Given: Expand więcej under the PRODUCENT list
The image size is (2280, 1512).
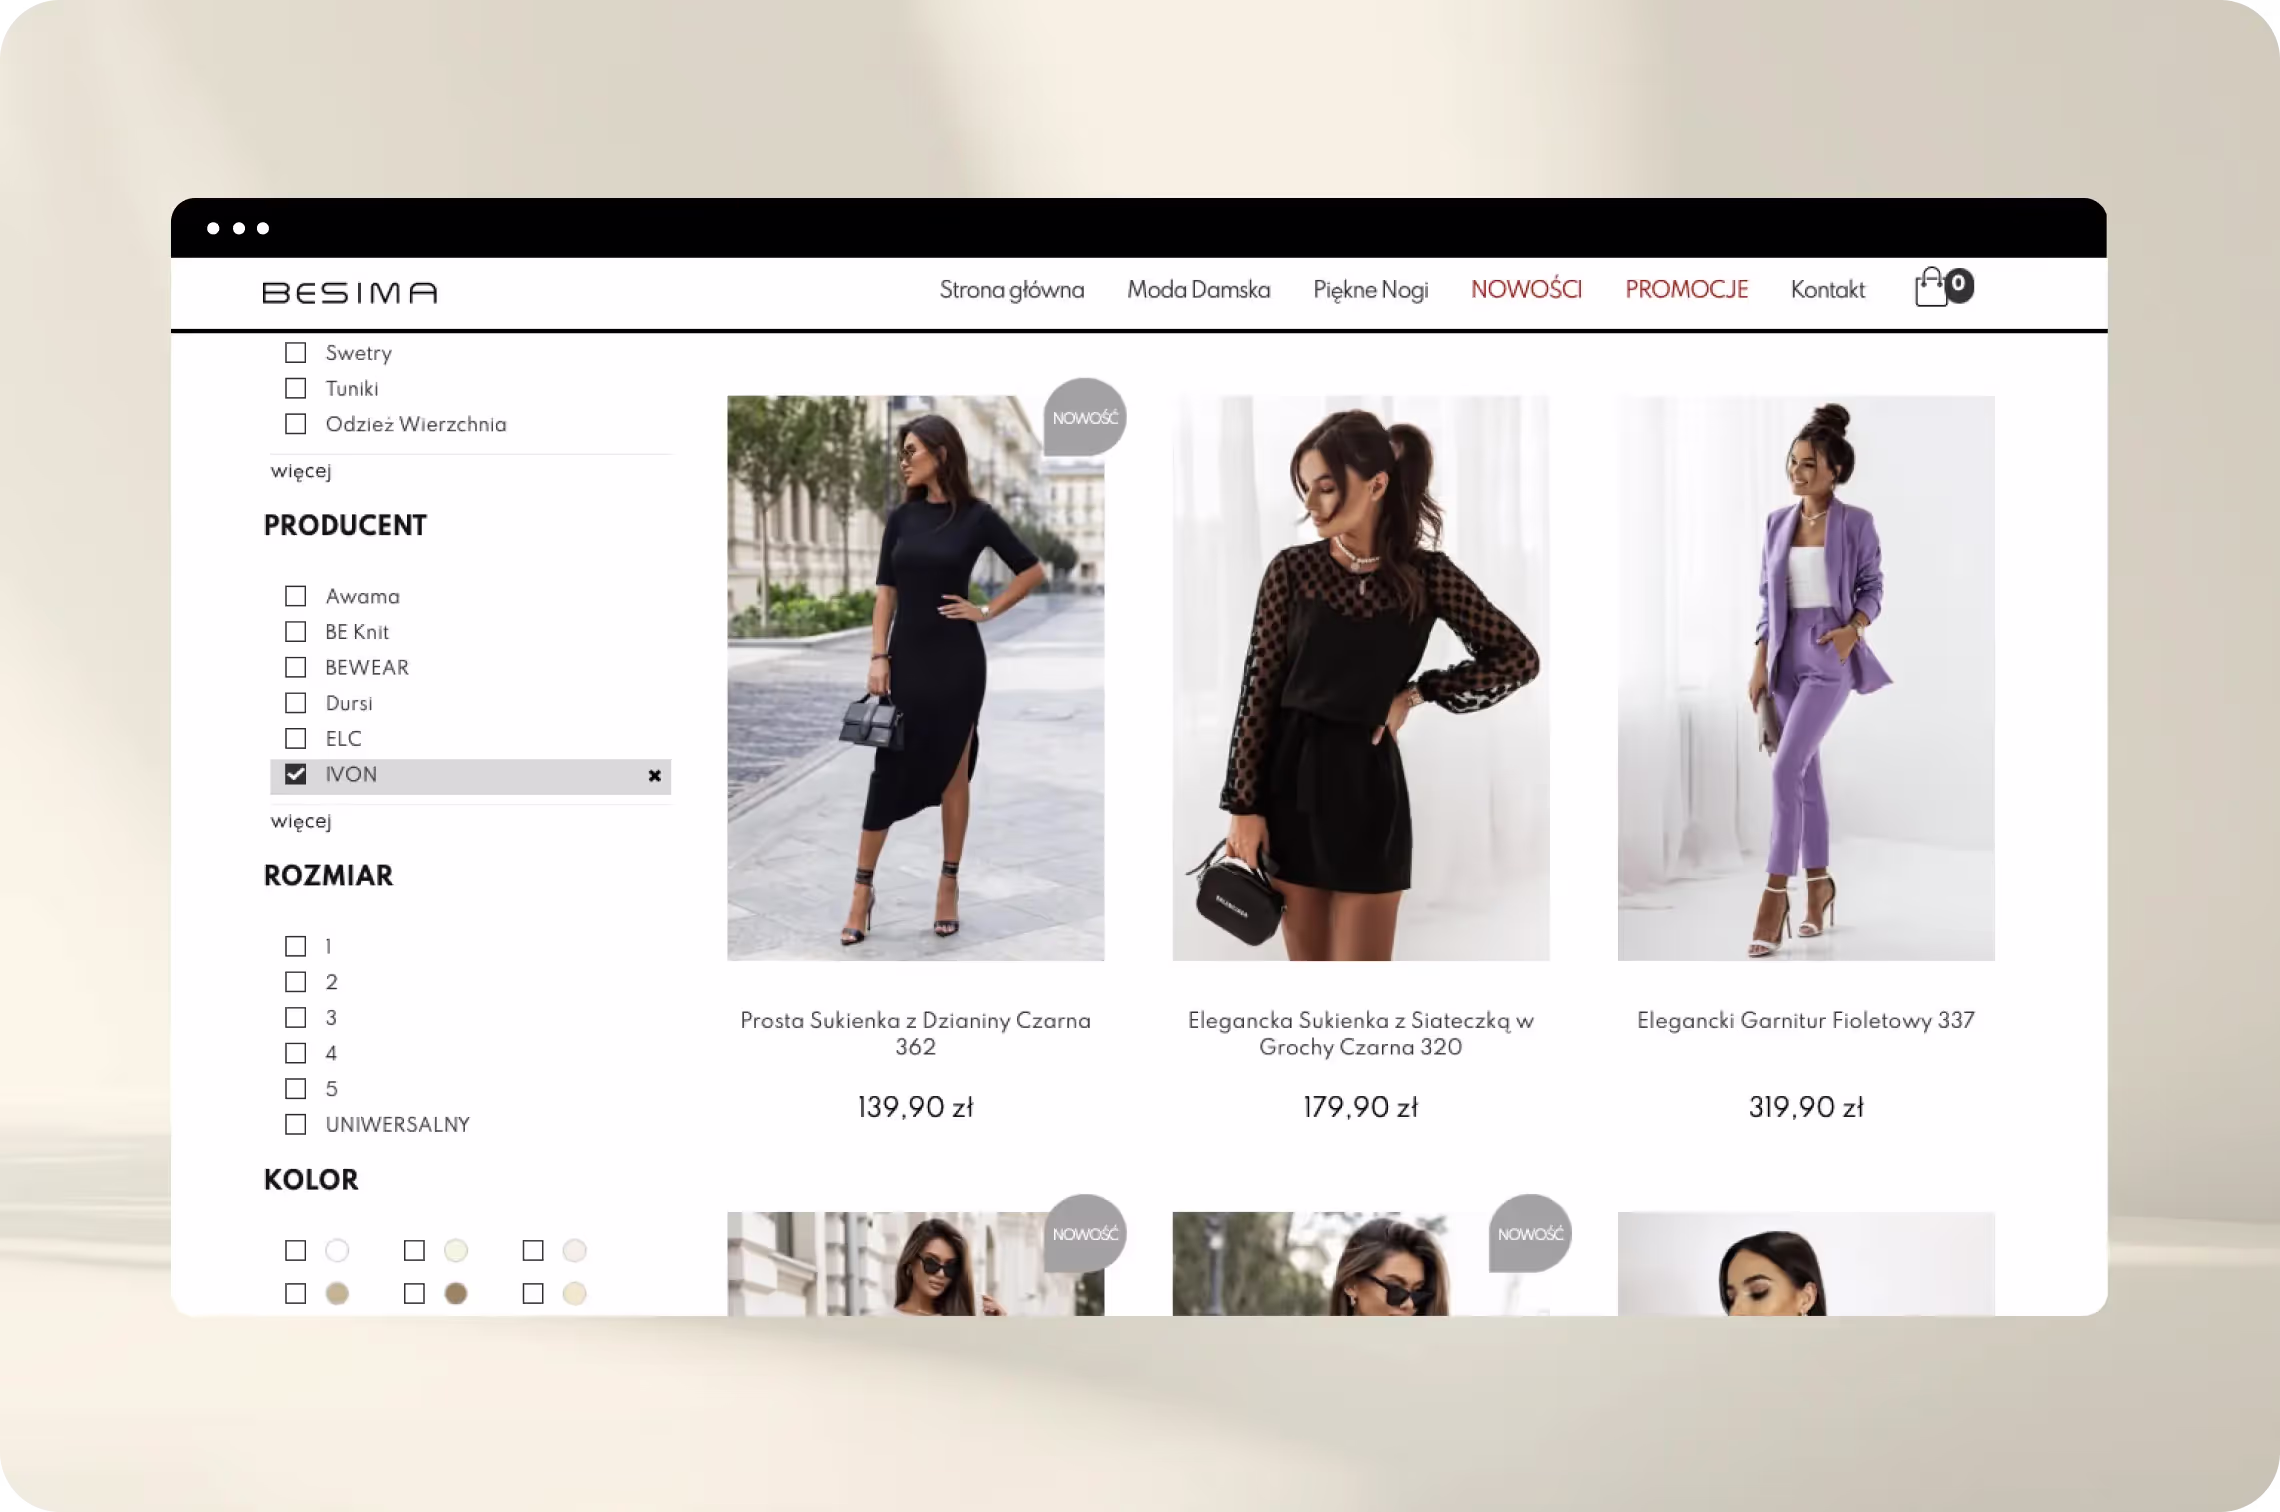Looking at the screenshot, I should pos(301,821).
